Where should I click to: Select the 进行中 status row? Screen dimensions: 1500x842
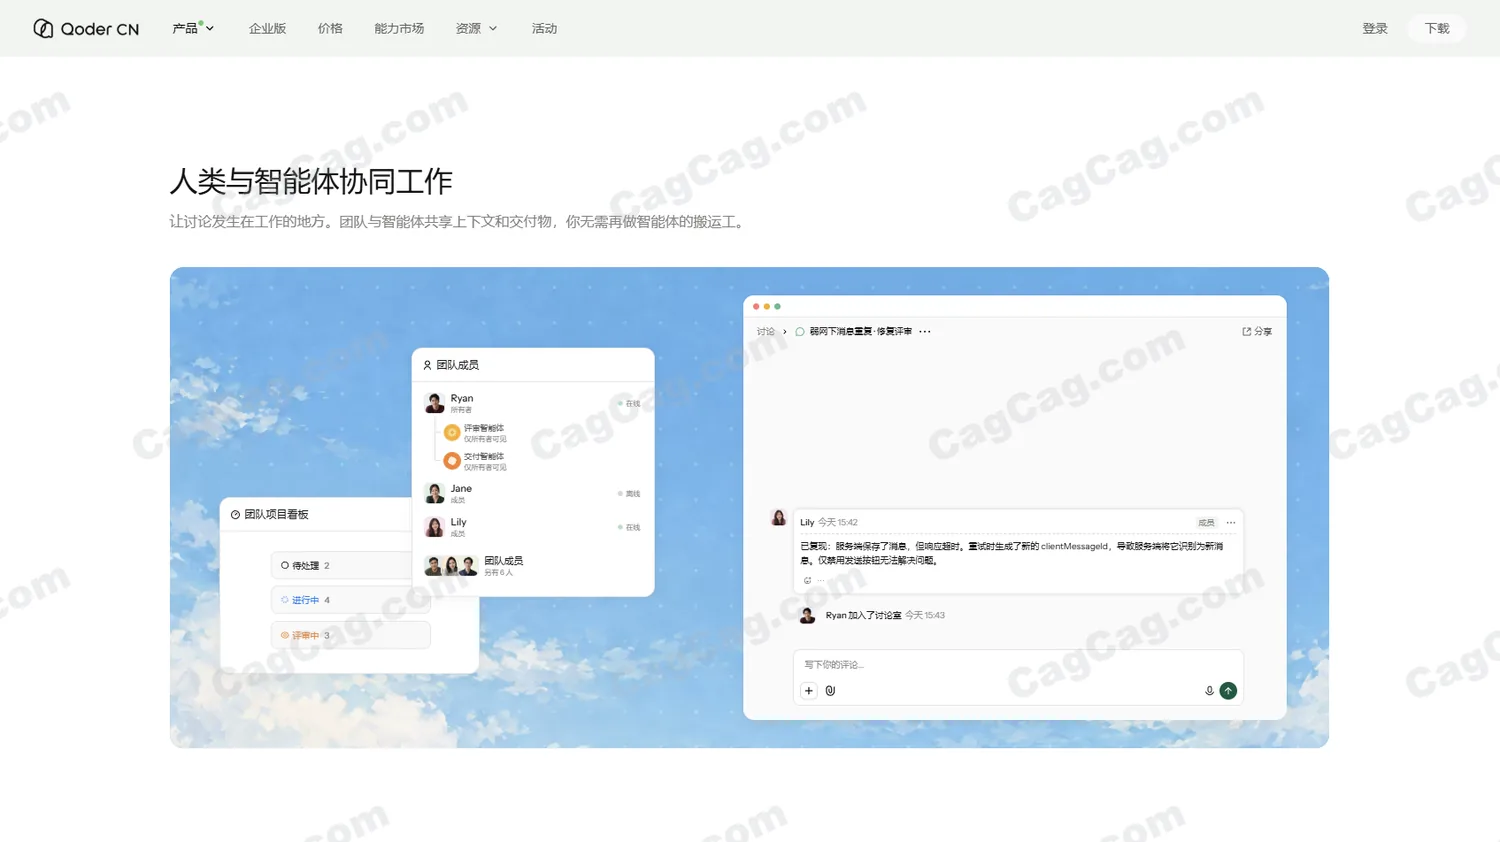(350, 600)
